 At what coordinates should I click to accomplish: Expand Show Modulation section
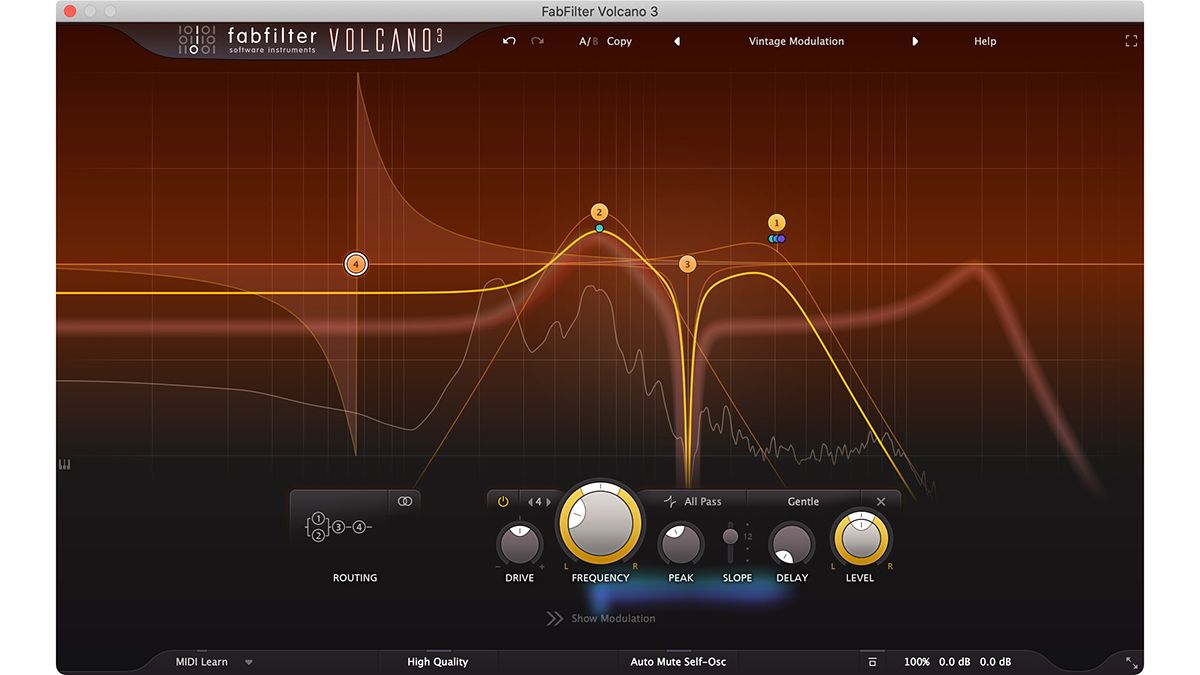click(x=601, y=619)
